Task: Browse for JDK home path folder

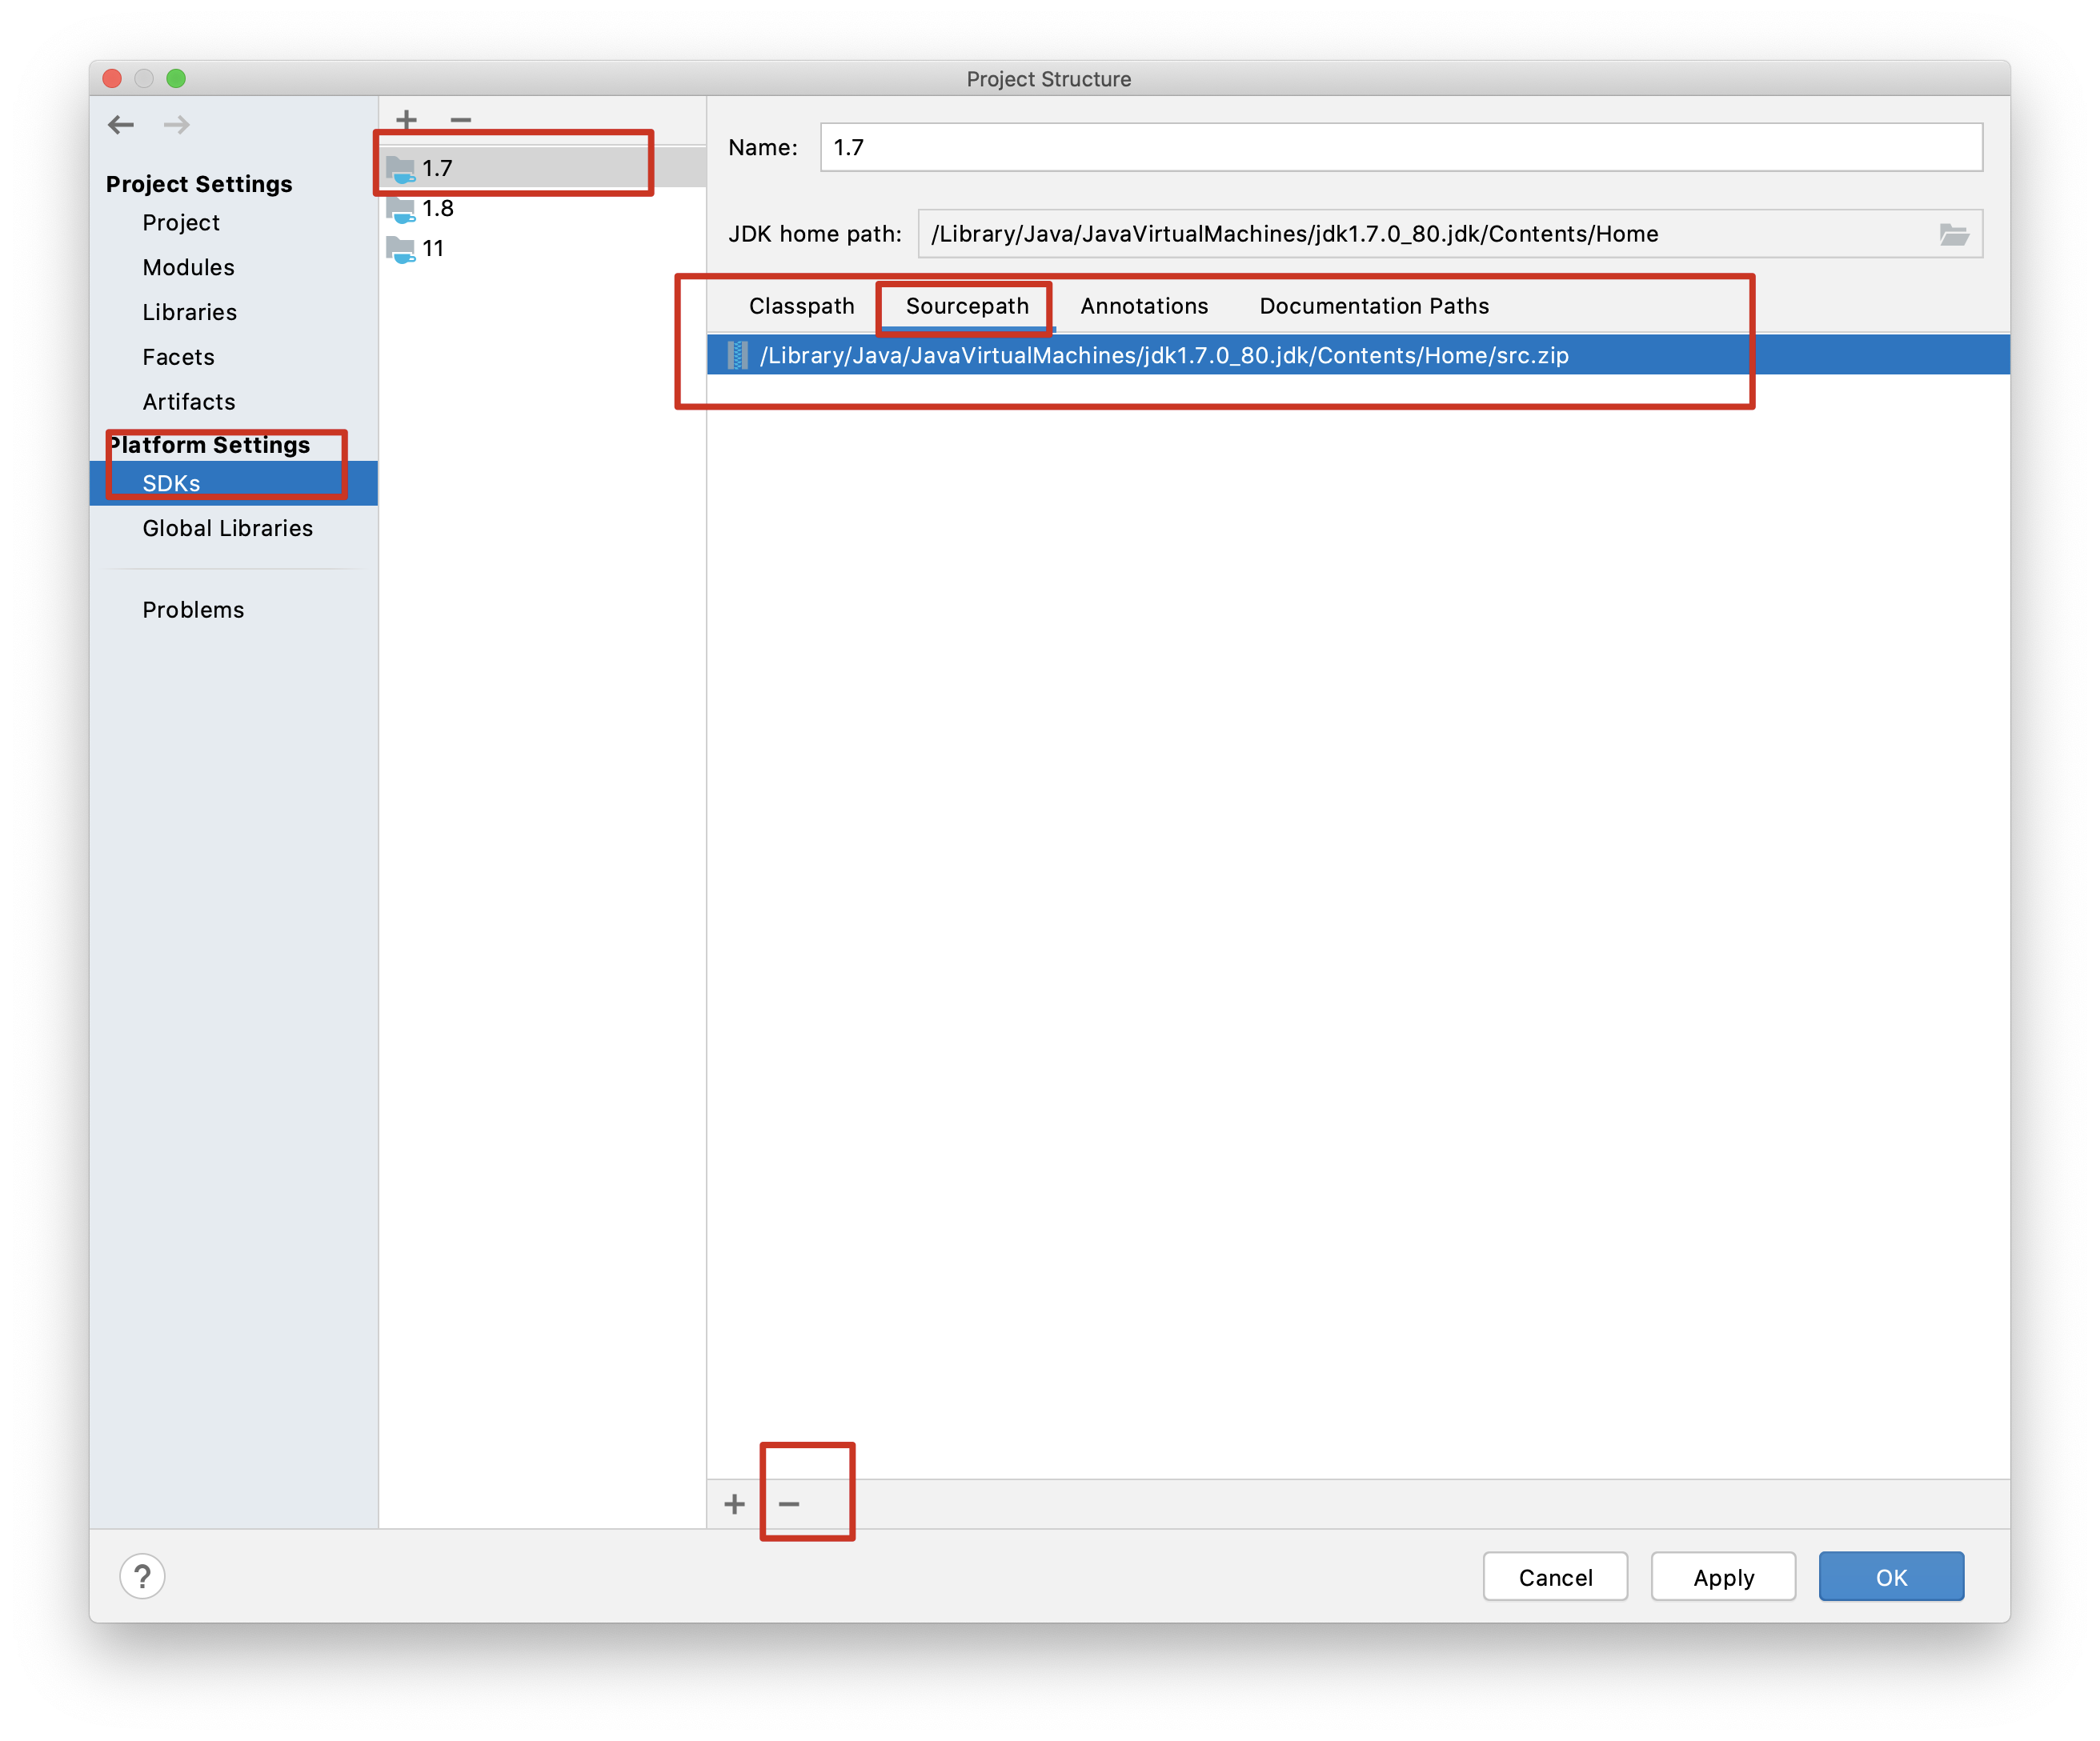Action: (1952, 234)
